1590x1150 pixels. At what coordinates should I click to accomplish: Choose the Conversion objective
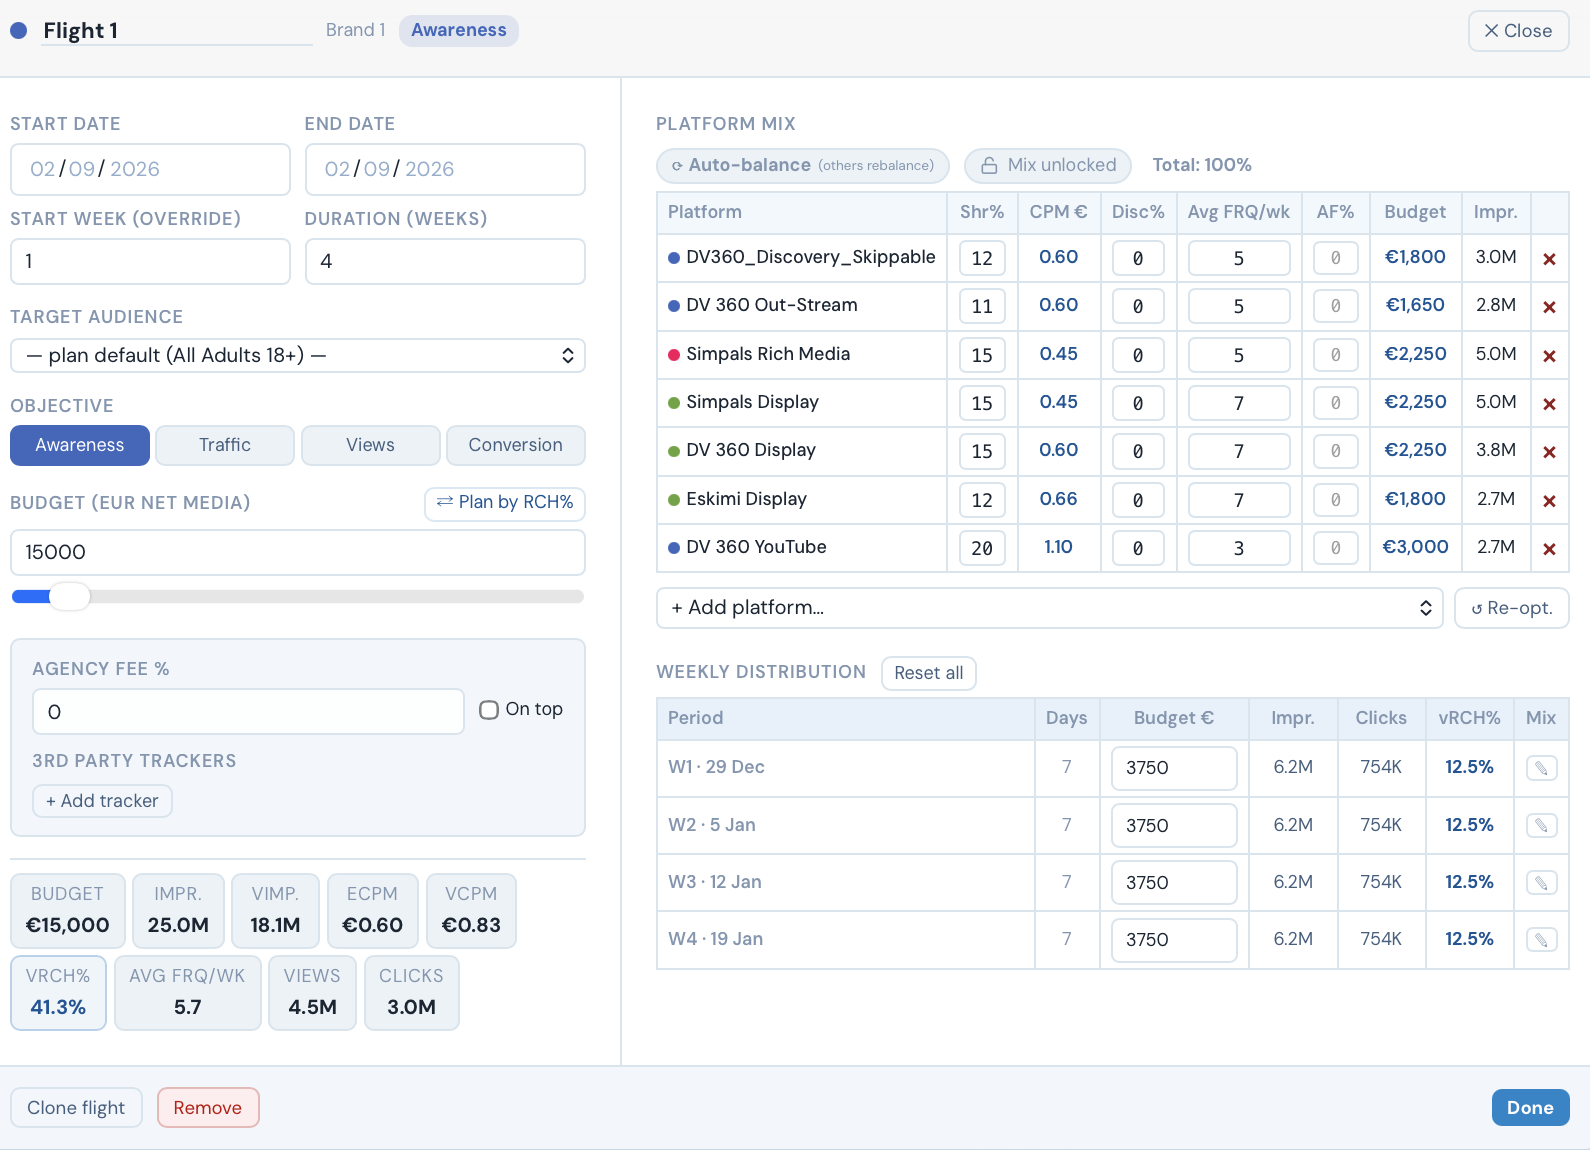516,445
